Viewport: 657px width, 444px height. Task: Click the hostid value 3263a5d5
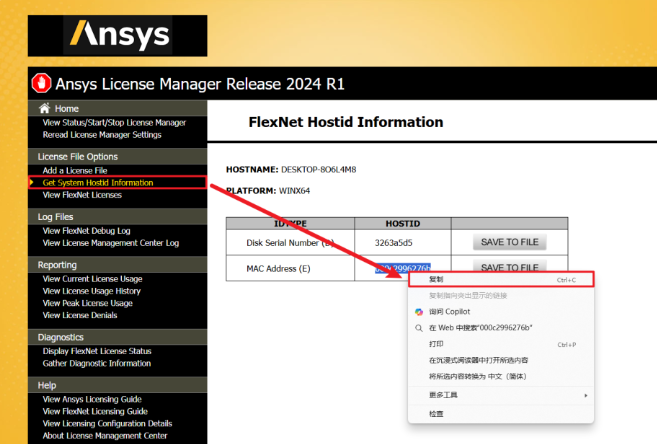click(393, 243)
